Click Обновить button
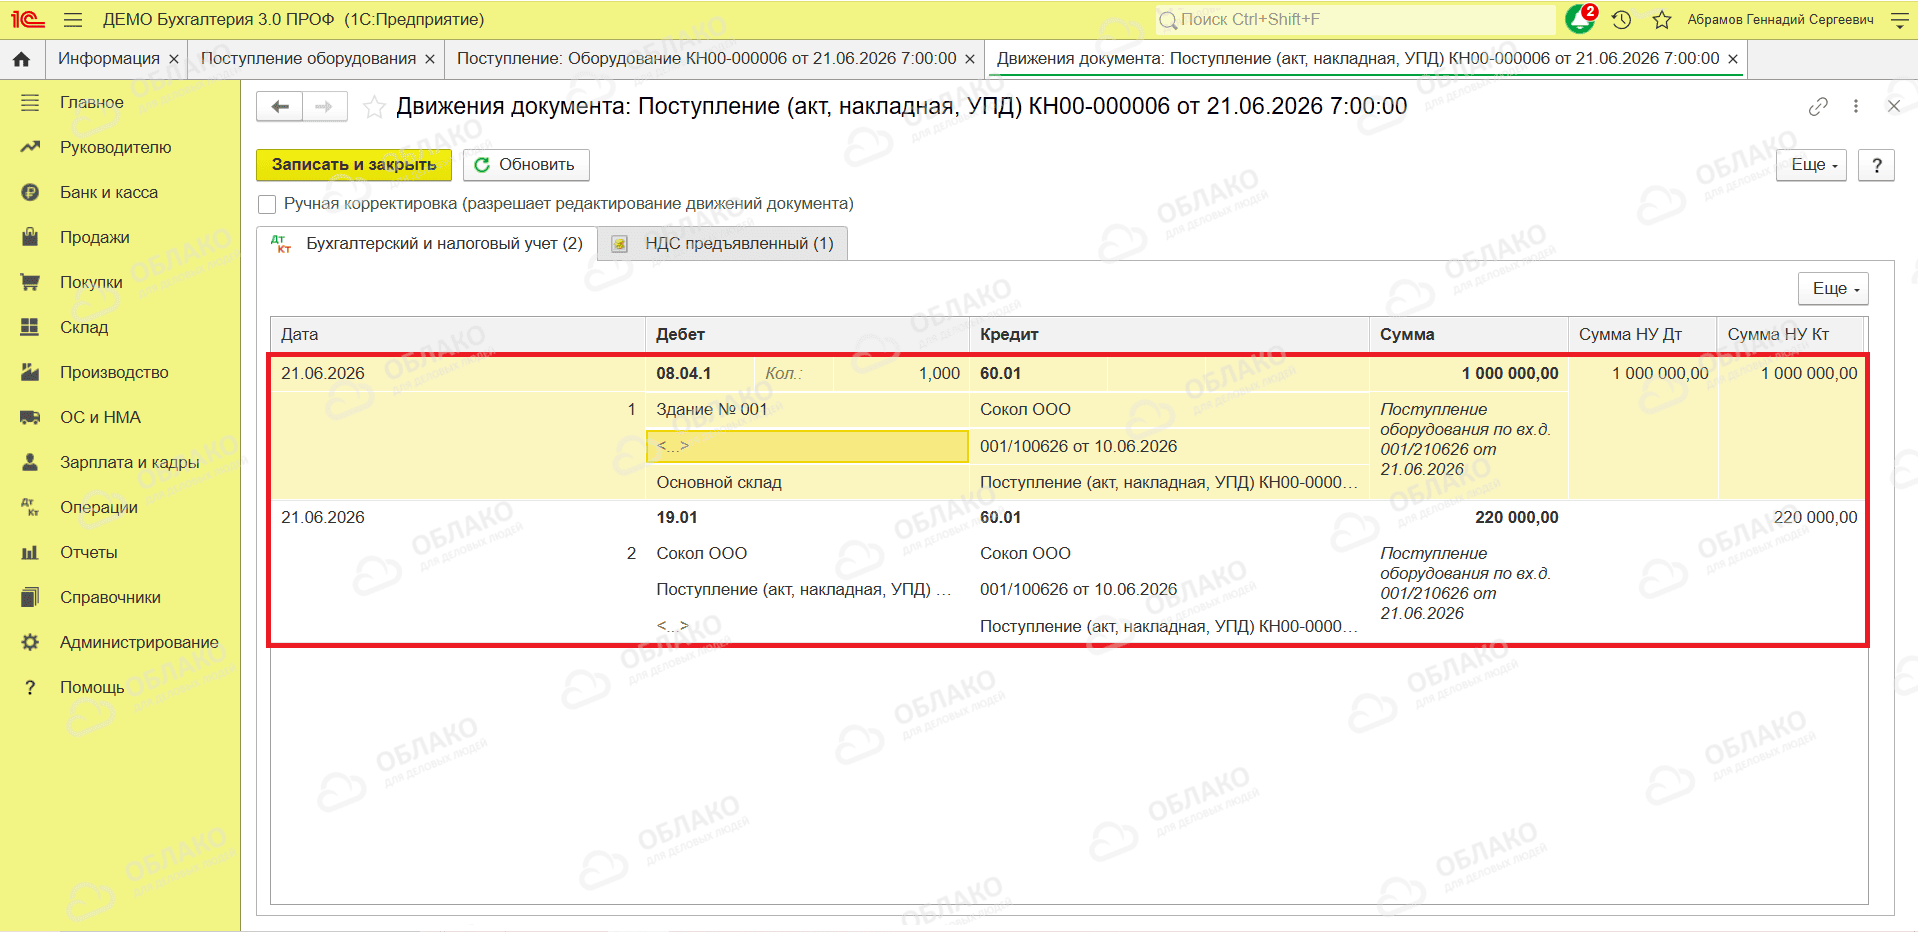Screen dimensions: 1918x932 pyautogui.click(x=526, y=165)
